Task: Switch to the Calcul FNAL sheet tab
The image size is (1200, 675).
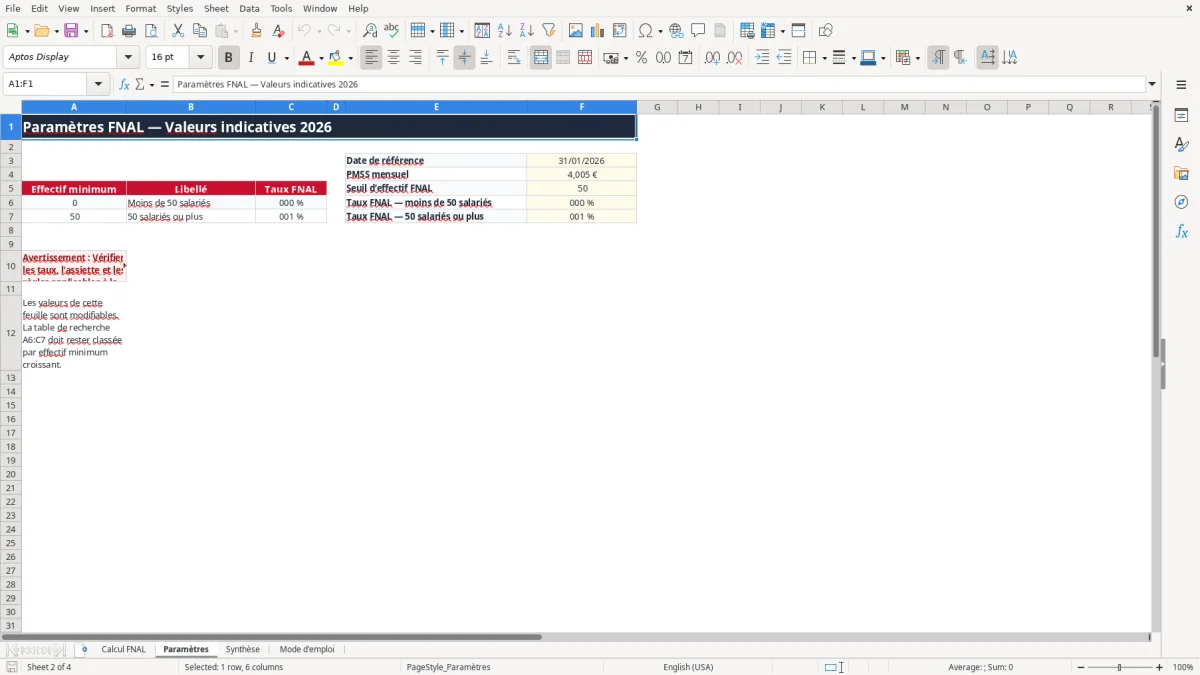Action: click(123, 650)
